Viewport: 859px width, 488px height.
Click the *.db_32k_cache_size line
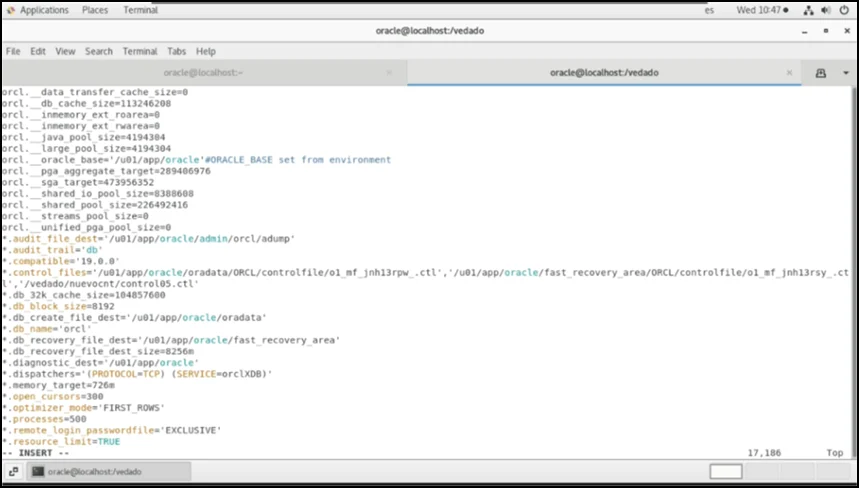(x=84, y=295)
